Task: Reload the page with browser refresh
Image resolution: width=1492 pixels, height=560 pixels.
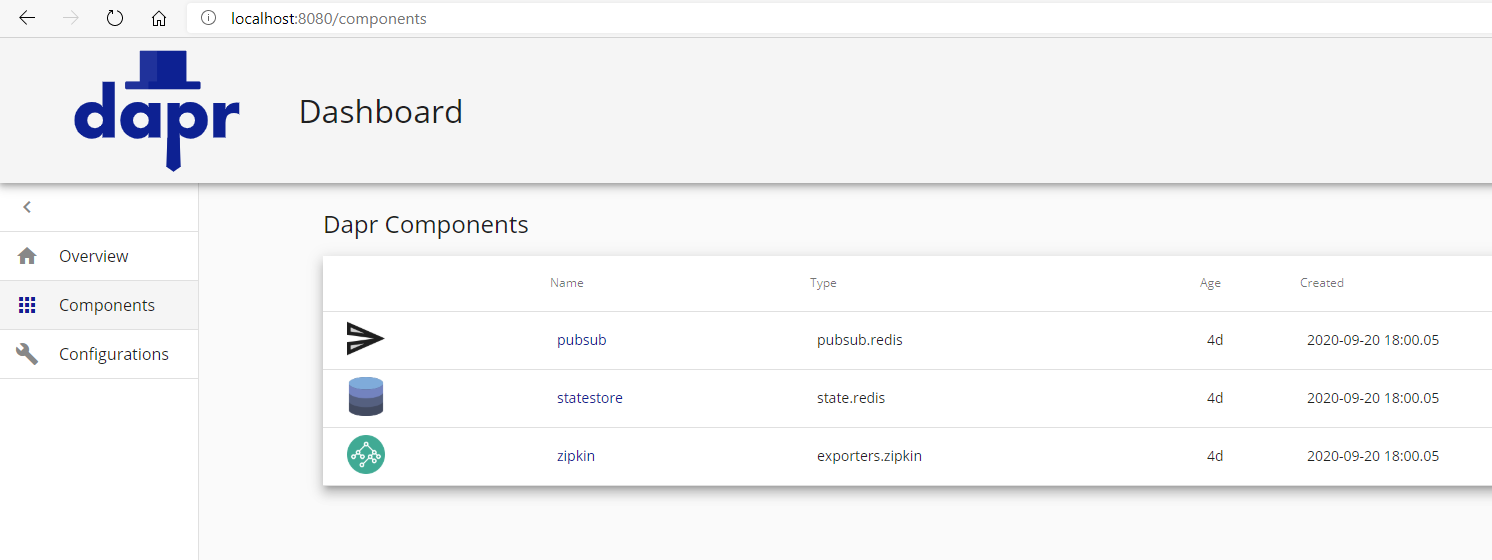Action: tap(115, 18)
